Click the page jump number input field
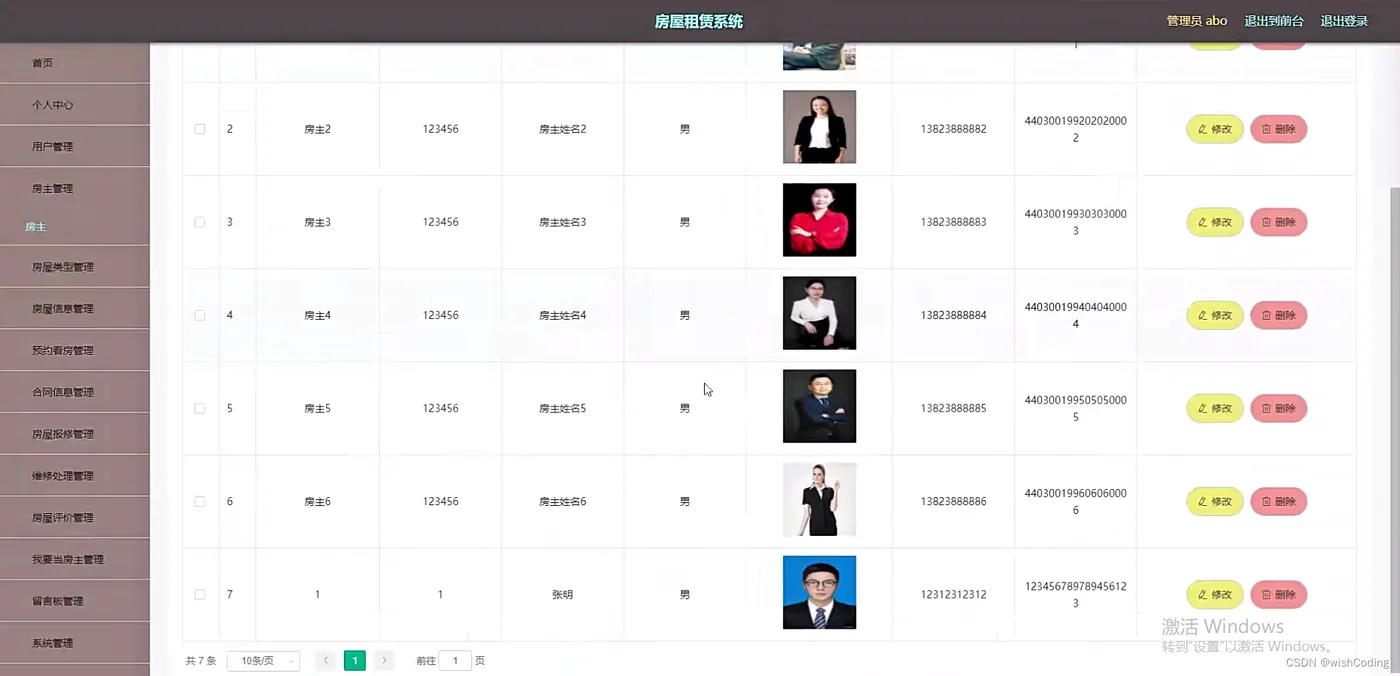This screenshot has width=1400, height=676. pos(455,661)
